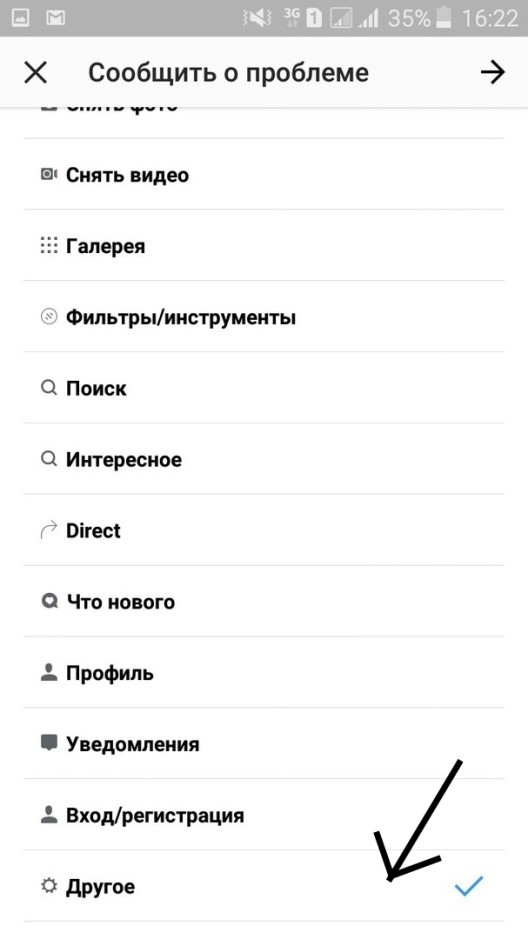Choose the Direct problem category

(264, 530)
